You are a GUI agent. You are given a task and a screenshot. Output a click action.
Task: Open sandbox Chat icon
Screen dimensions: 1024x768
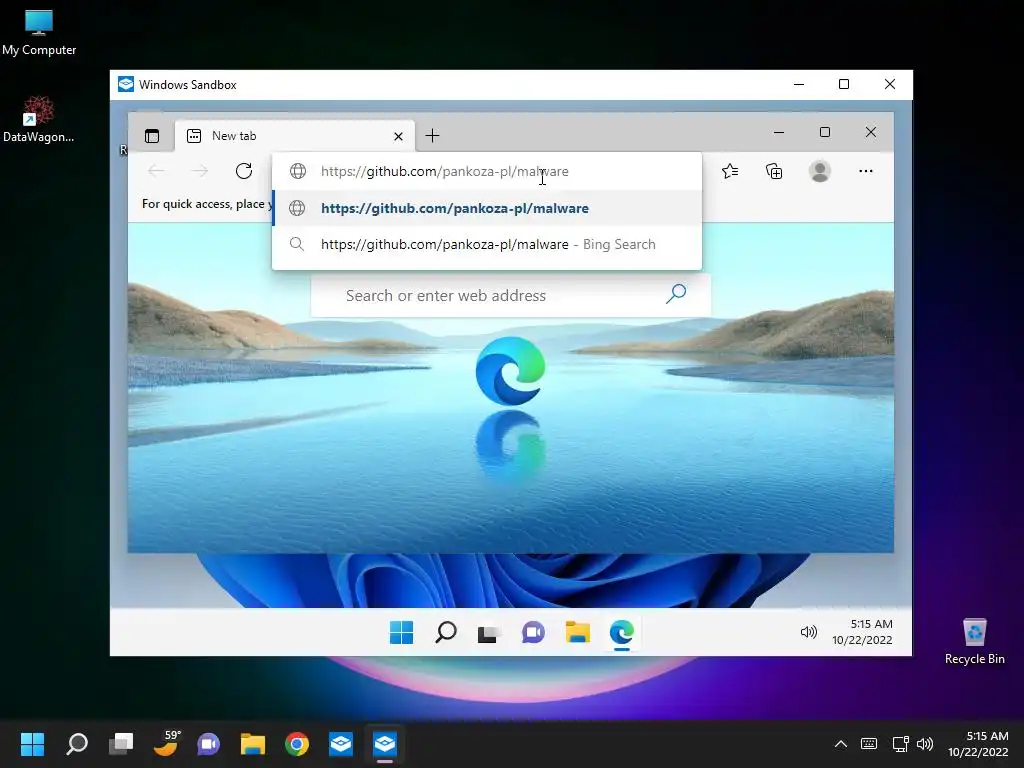(x=533, y=632)
